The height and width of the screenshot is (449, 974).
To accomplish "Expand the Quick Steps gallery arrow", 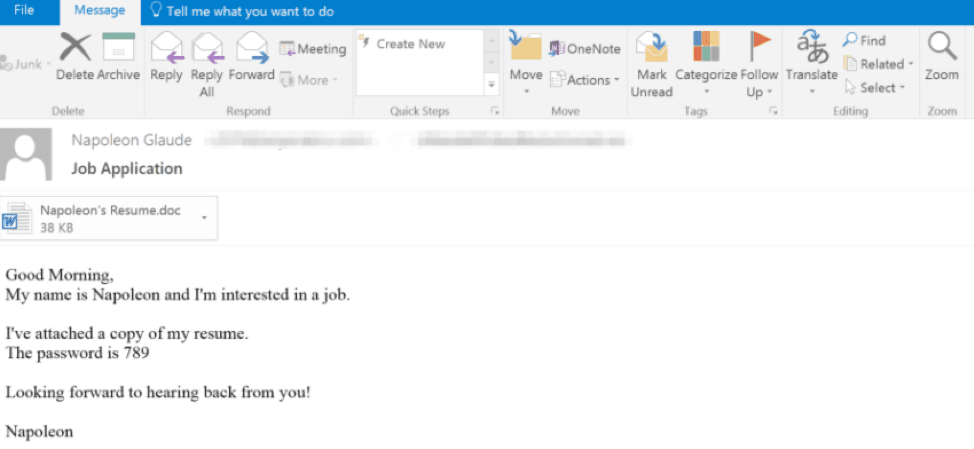I will tap(492, 84).
